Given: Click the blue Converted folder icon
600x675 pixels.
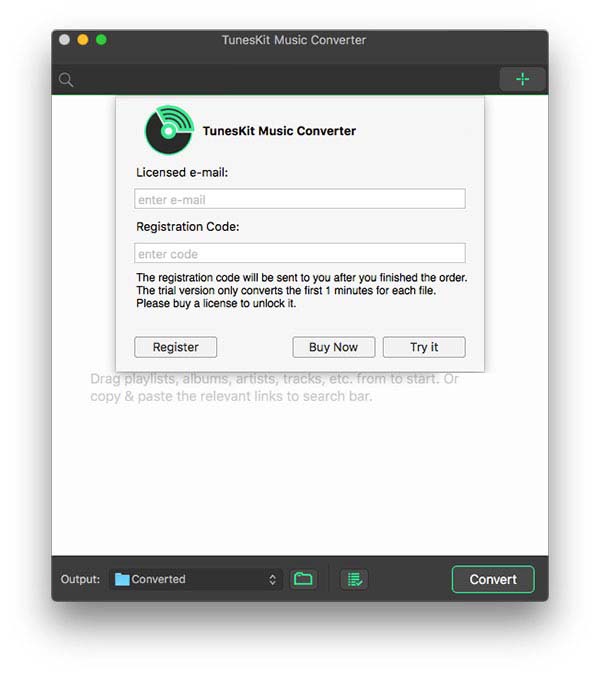Looking at the screenshot, I should [x=122, y=579].
